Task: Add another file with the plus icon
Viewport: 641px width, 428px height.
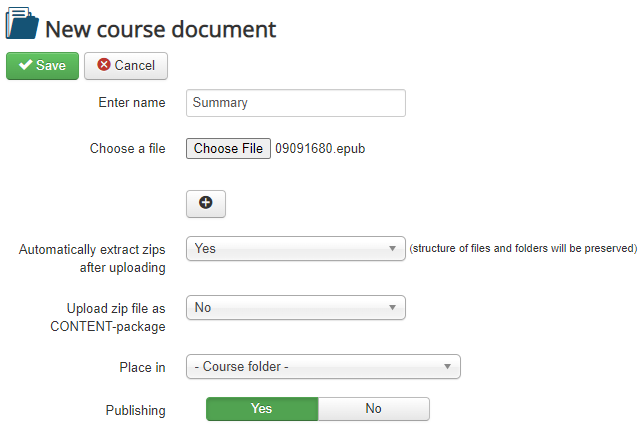Action: click(206, 203)
